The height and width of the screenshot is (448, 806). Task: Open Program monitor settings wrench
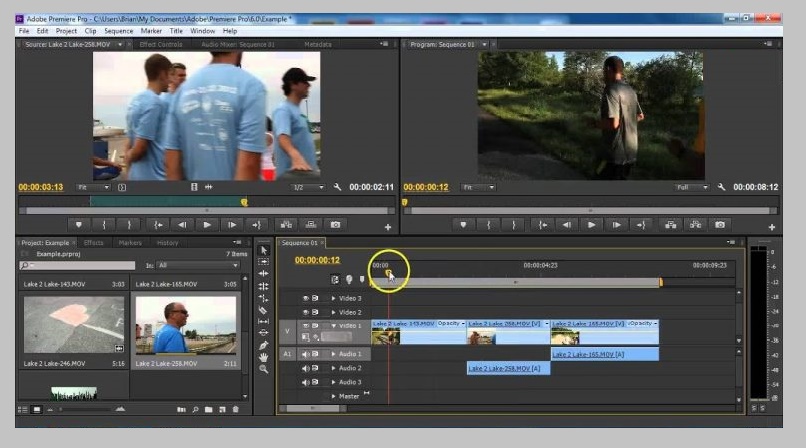tap(721, 187)
